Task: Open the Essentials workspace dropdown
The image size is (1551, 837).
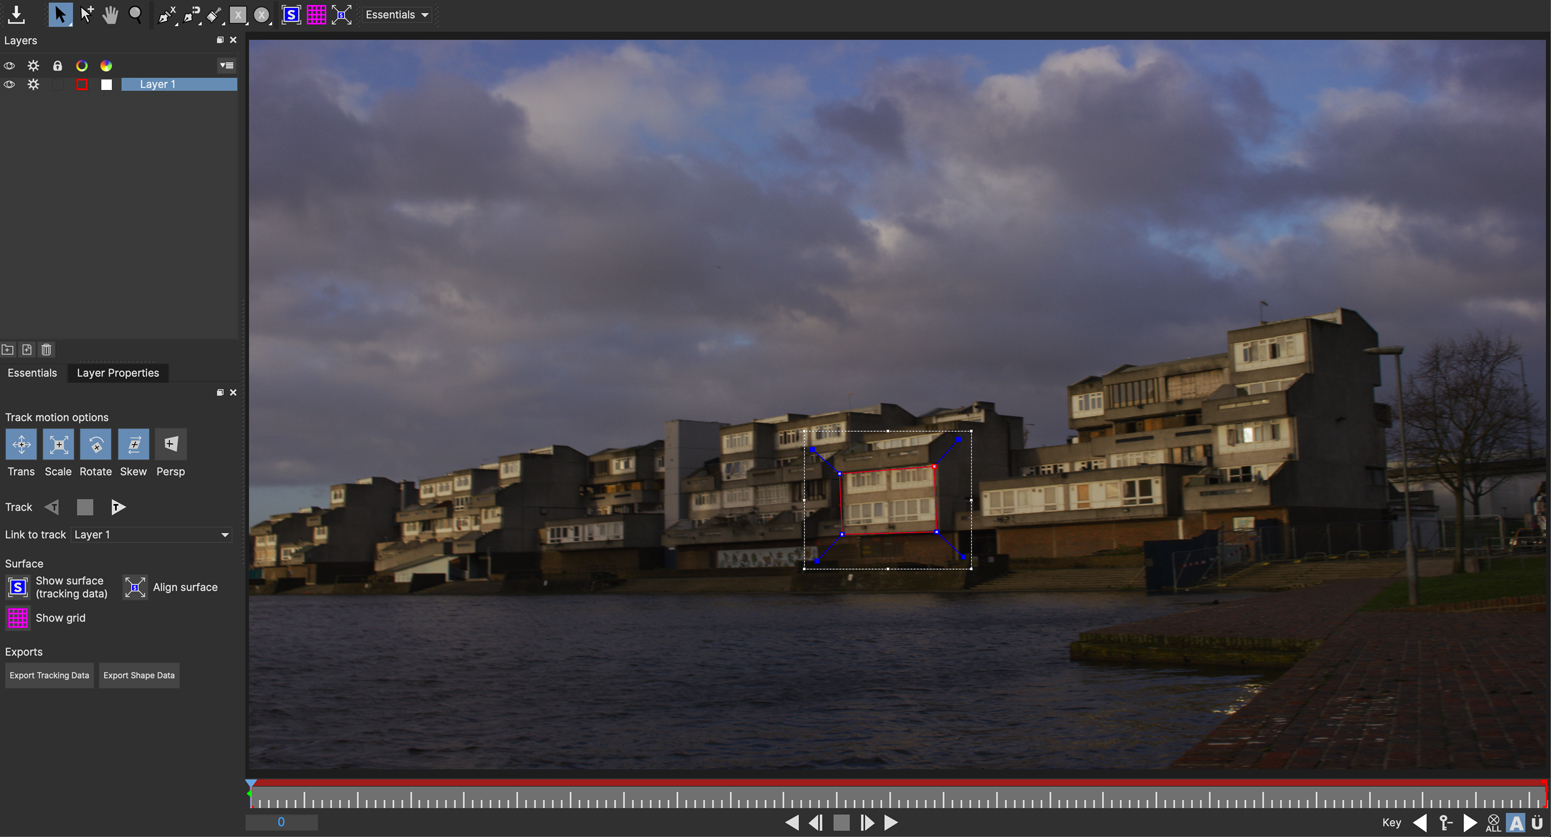Action: coord(397,15)
